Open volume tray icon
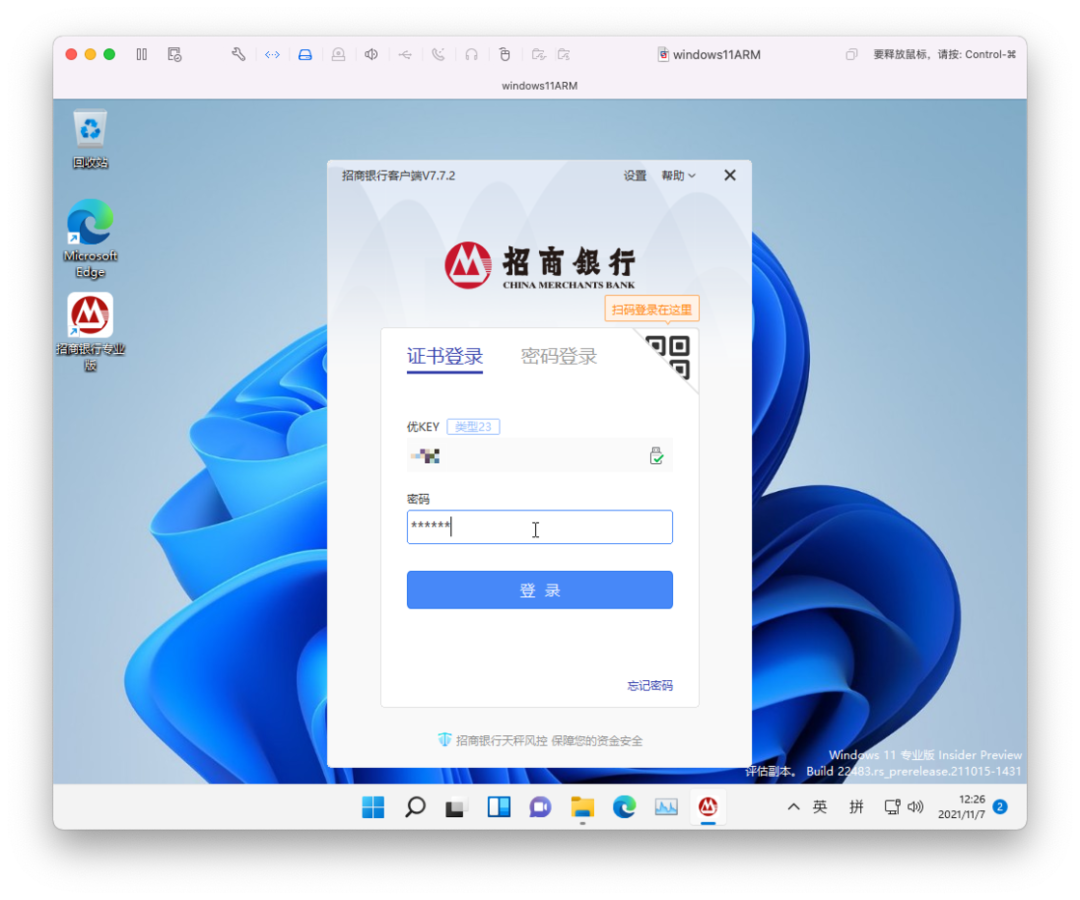The width and height of the screenshot is (1080, 900). click(915, 807)
